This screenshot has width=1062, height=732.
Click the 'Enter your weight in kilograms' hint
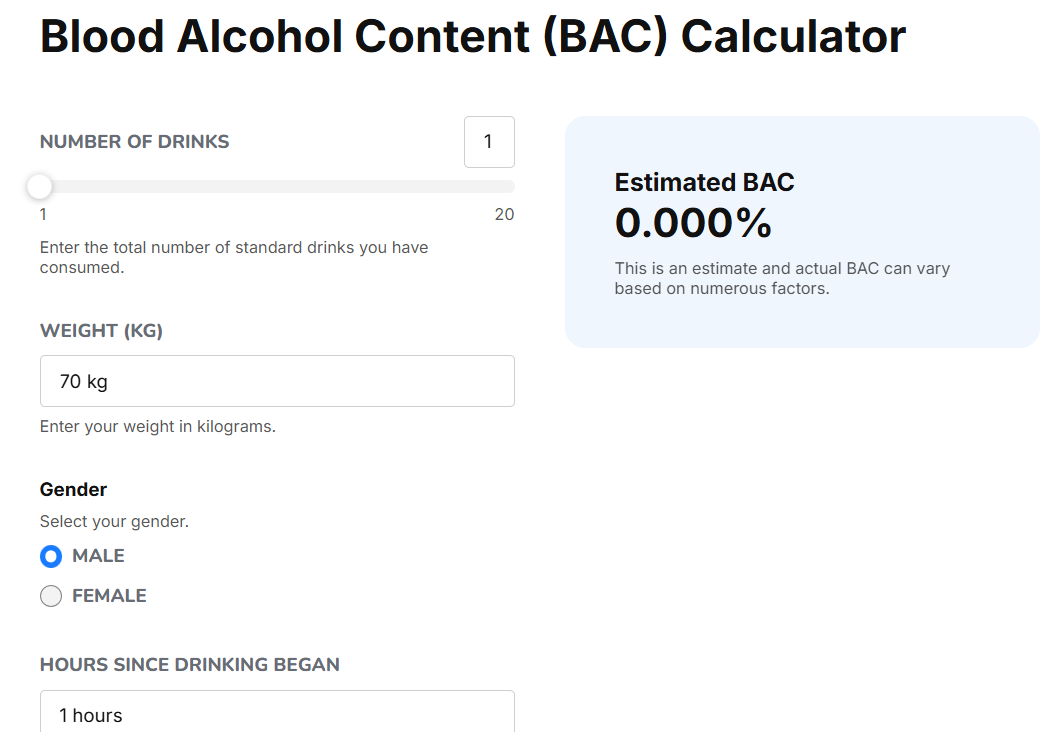157,426
